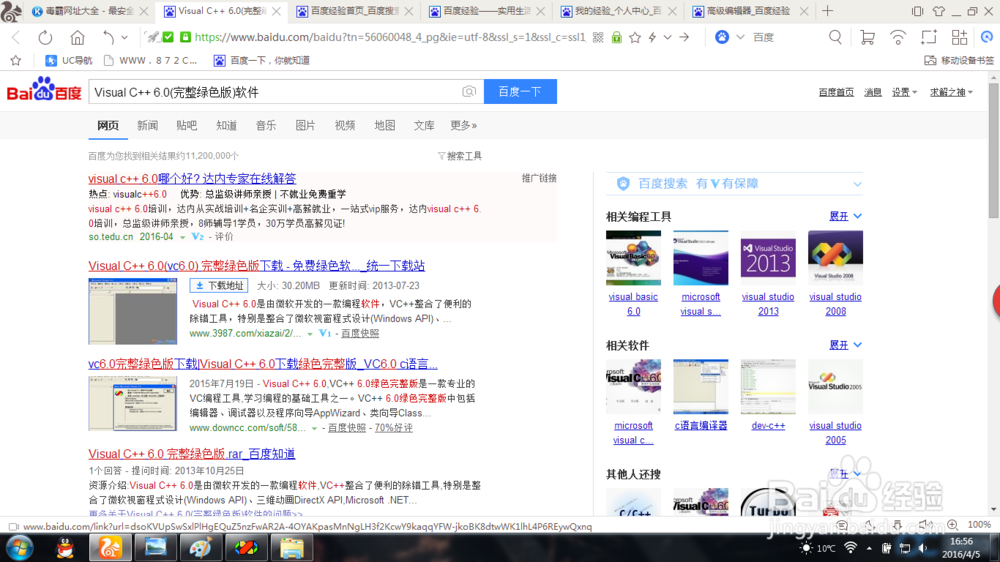This screenshot has width=1000, height=562.
Task: Open the search magnifier icon in toolbar
Action: click(835, 38)
